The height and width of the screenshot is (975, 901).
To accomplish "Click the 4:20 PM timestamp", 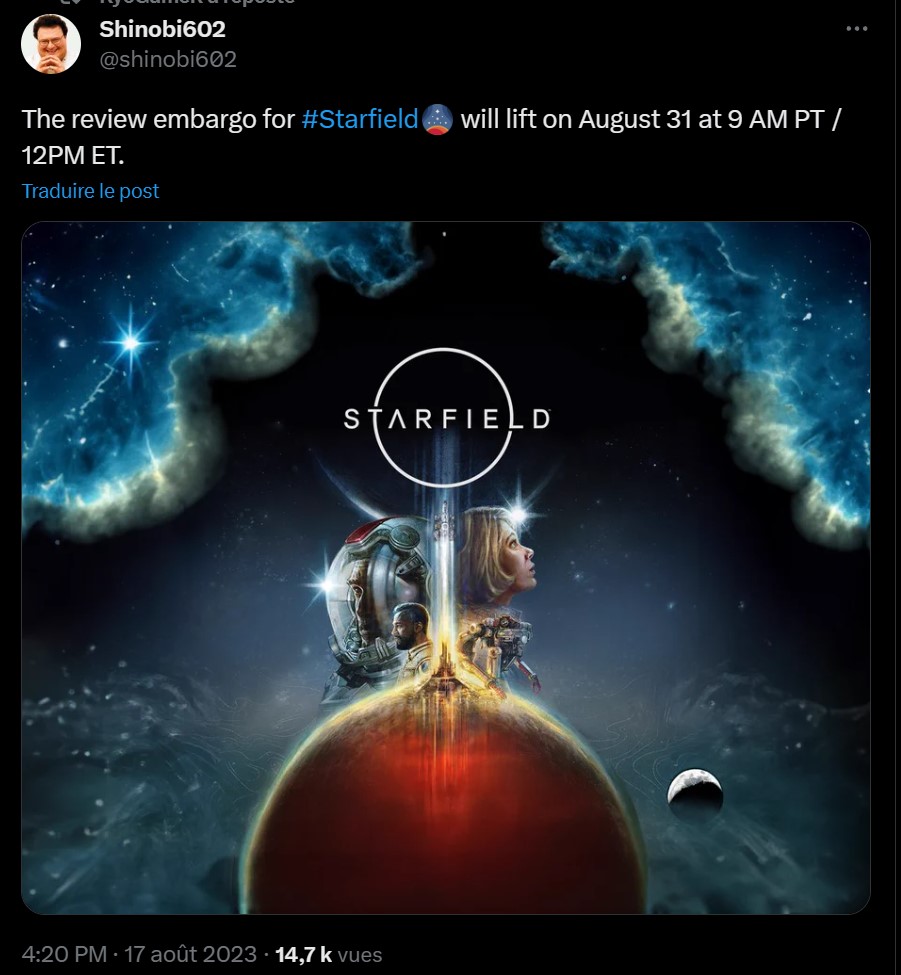I will click(64, 954).
